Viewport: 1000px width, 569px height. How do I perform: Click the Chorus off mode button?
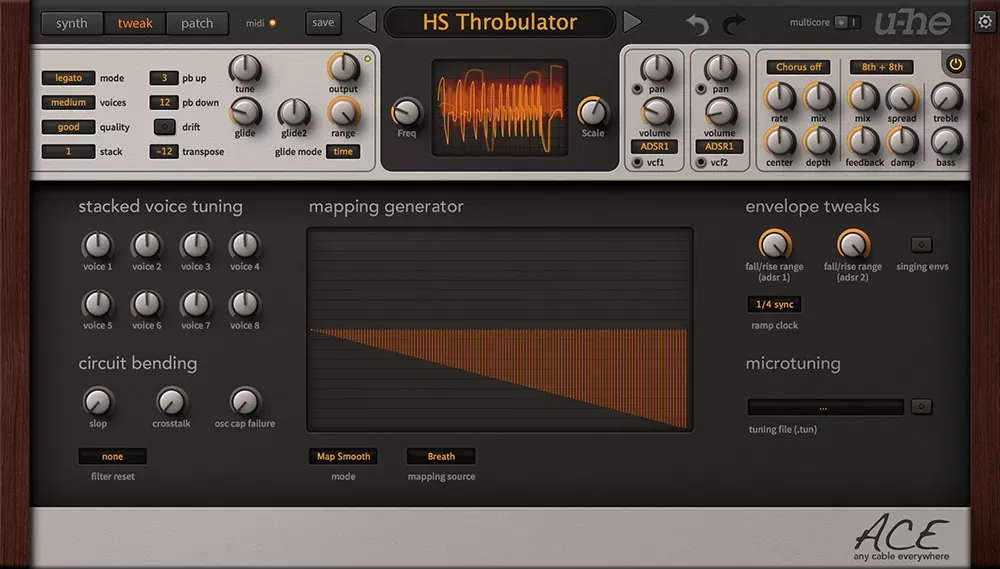tap(798, 67)
